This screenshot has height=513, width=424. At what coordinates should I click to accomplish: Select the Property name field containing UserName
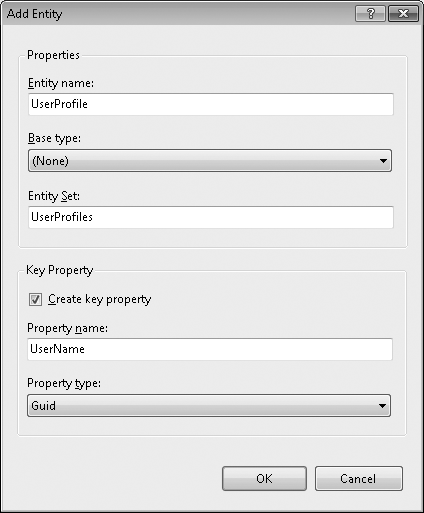[x=210, y=349]
